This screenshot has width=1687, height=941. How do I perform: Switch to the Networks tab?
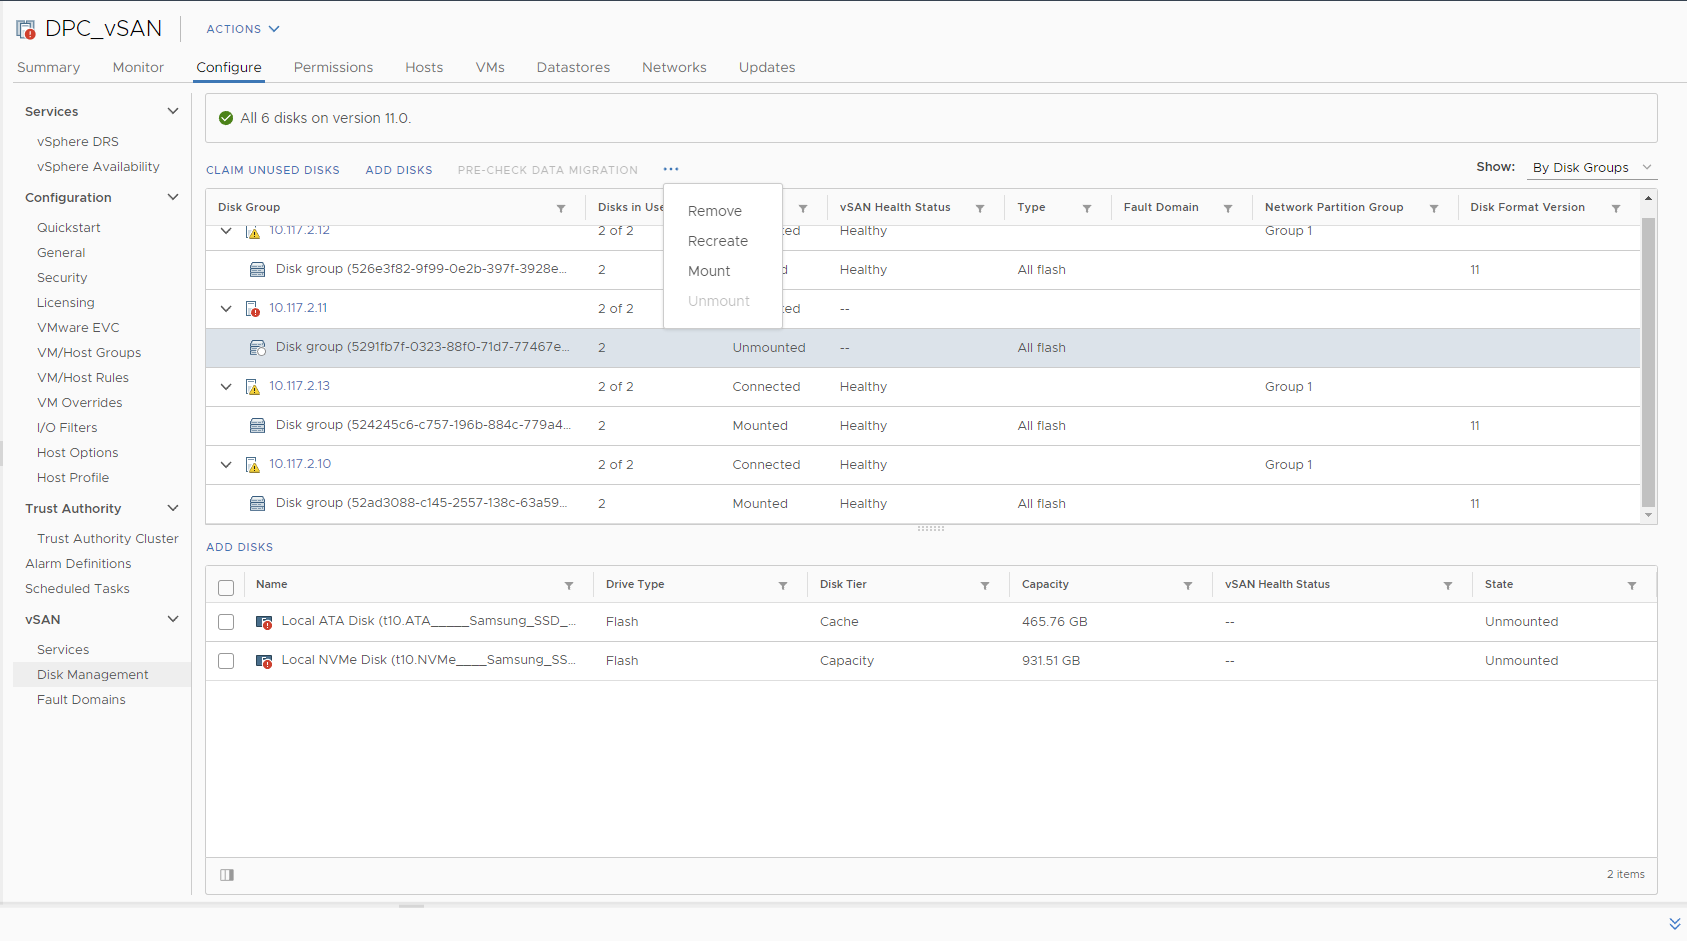[x=674, y=67]
